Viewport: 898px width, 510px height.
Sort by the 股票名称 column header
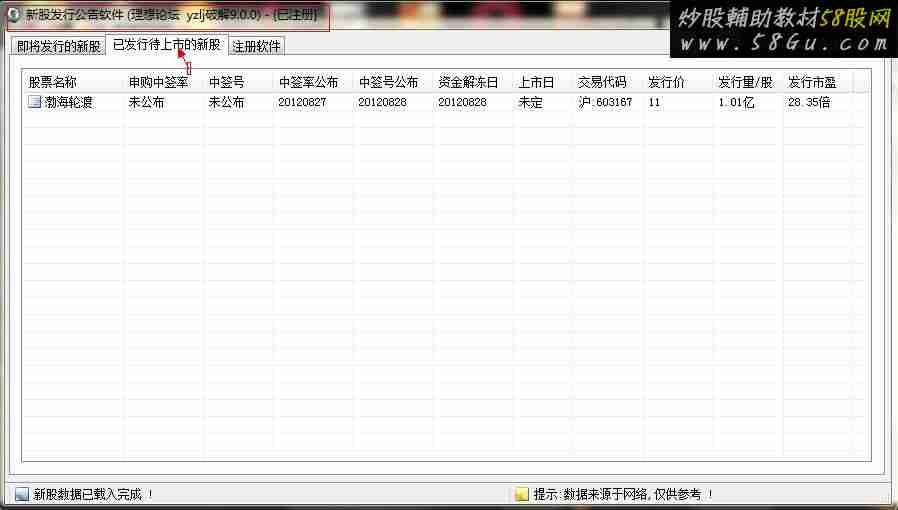click(53, 82)
